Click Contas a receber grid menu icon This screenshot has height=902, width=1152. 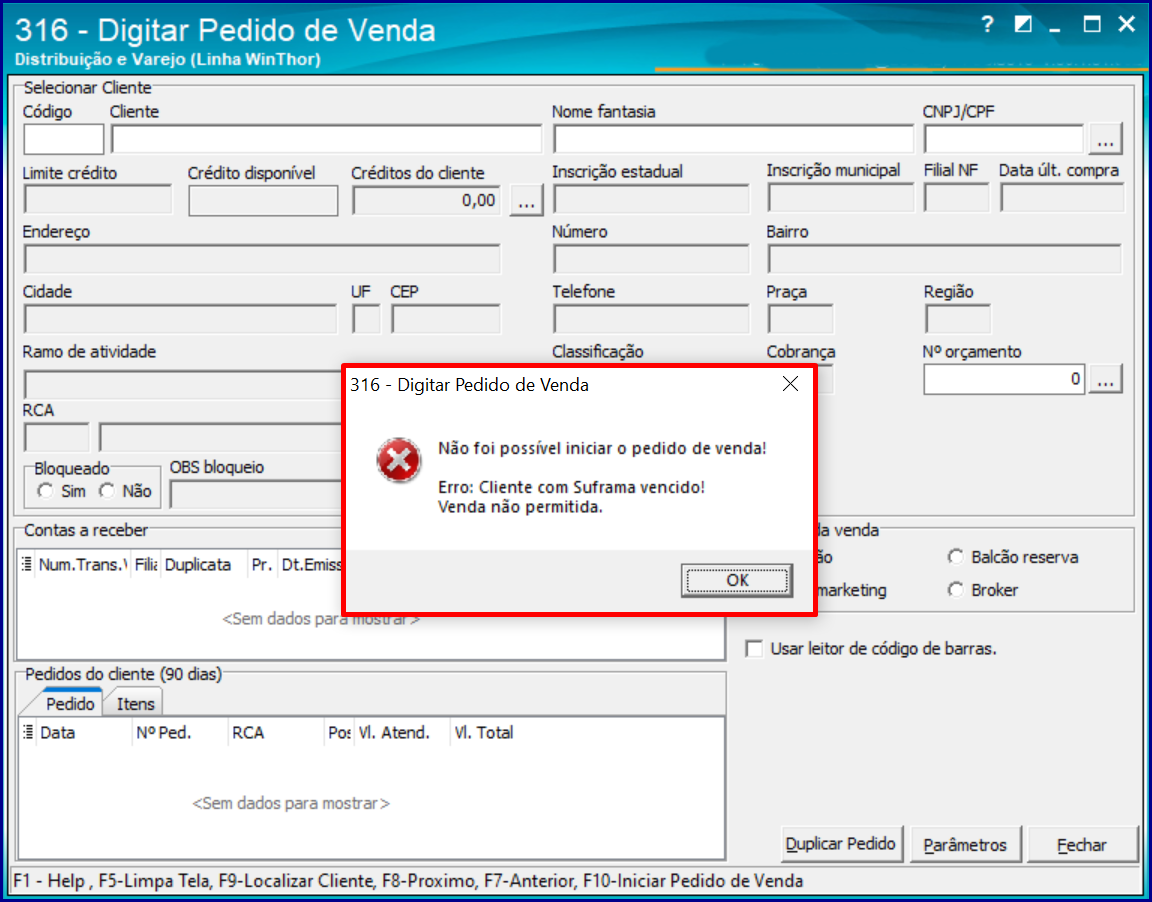(26, 564)
